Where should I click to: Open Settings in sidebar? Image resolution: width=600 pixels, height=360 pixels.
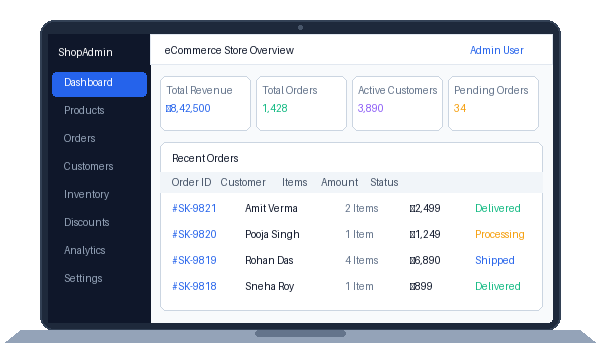[x=83, y=278]
